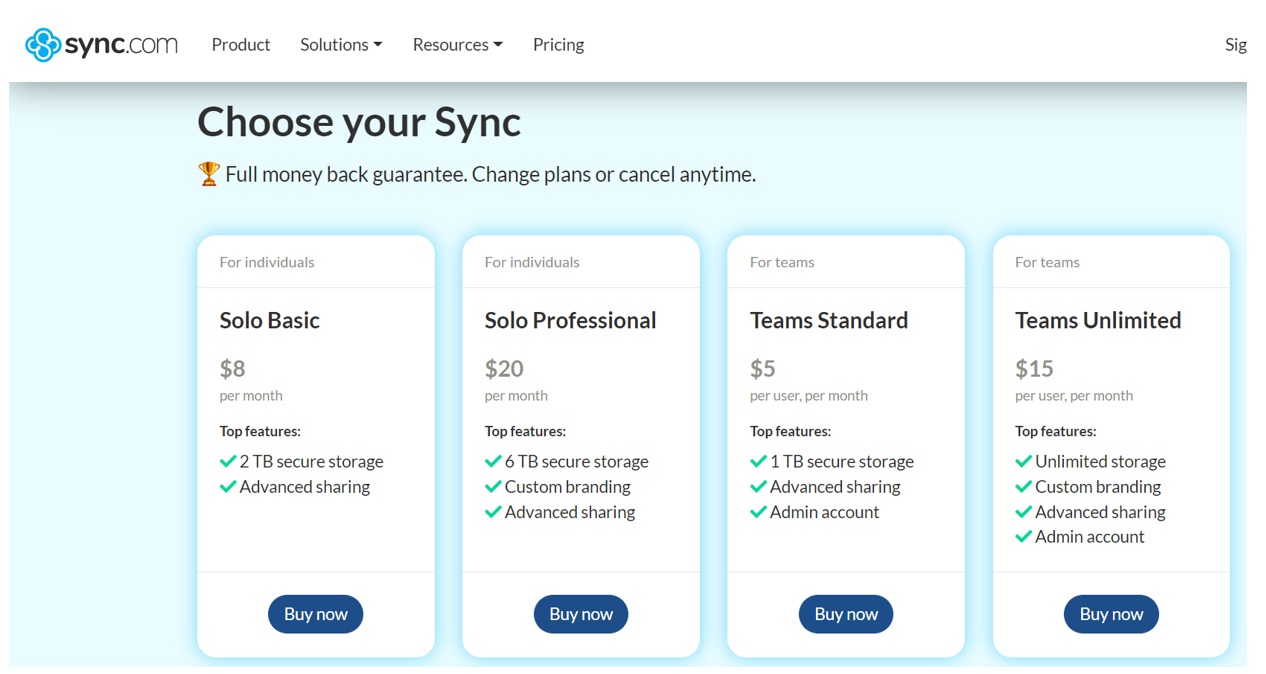
Task: Click For teams label on Teams Unlimited card
Action: tap(1047, 262)
